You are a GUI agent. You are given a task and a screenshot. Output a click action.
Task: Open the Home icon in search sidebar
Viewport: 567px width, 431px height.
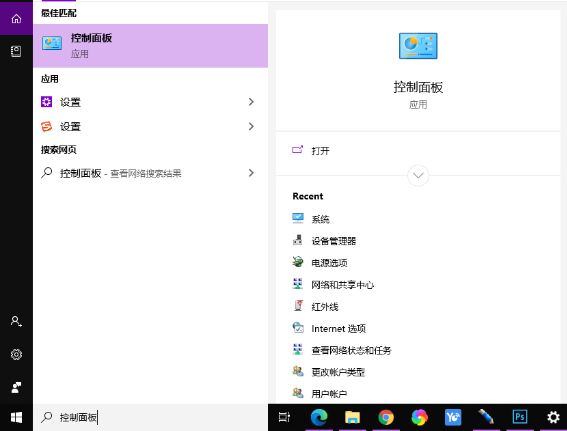[x=16, y=18]
